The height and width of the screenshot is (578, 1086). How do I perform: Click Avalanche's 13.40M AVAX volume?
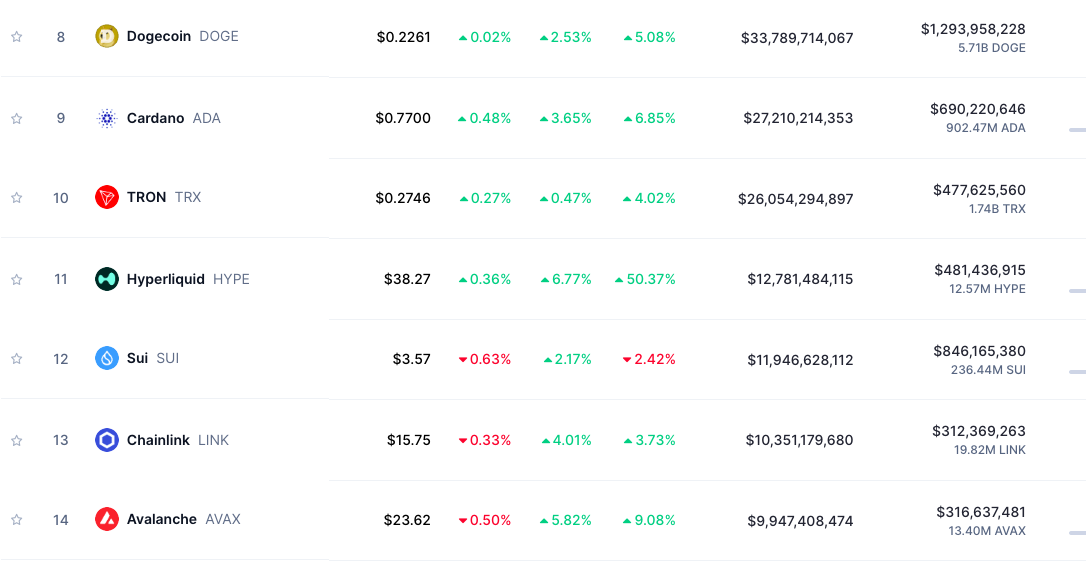tap(986, 531)
